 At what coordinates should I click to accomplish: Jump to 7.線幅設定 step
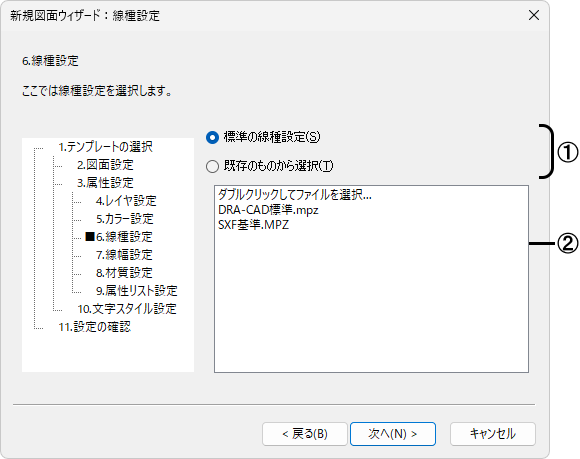point(124,255)
